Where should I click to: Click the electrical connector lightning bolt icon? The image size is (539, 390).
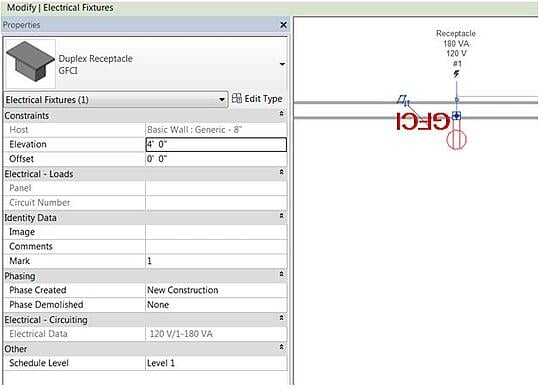point(456,74)
